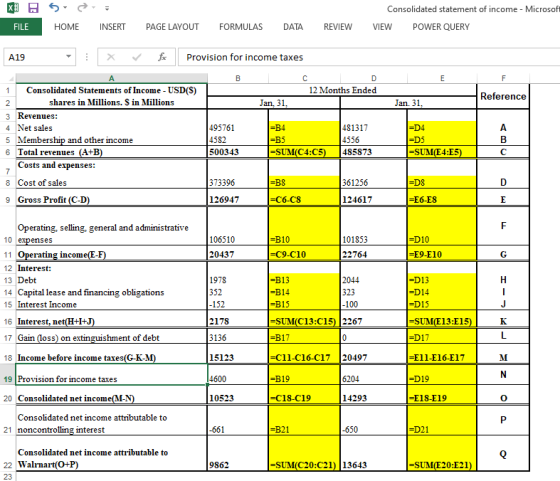
Task: Select the Reference header cell
Action: (503, 96)
